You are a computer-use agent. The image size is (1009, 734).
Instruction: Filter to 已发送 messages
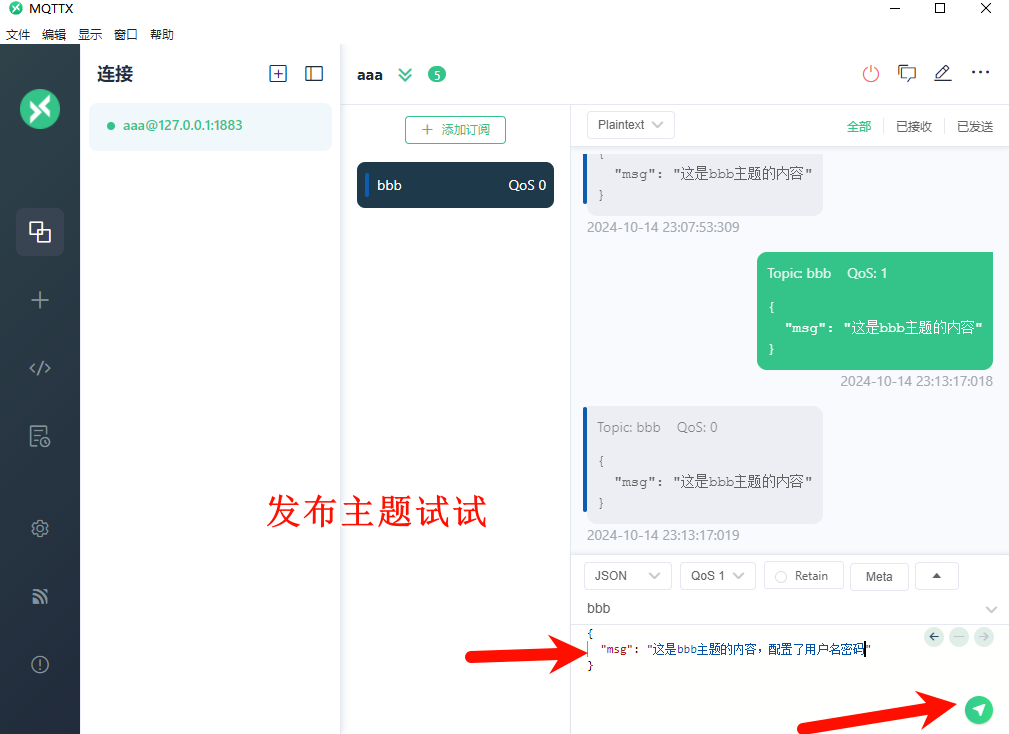[x=975, y=127]
